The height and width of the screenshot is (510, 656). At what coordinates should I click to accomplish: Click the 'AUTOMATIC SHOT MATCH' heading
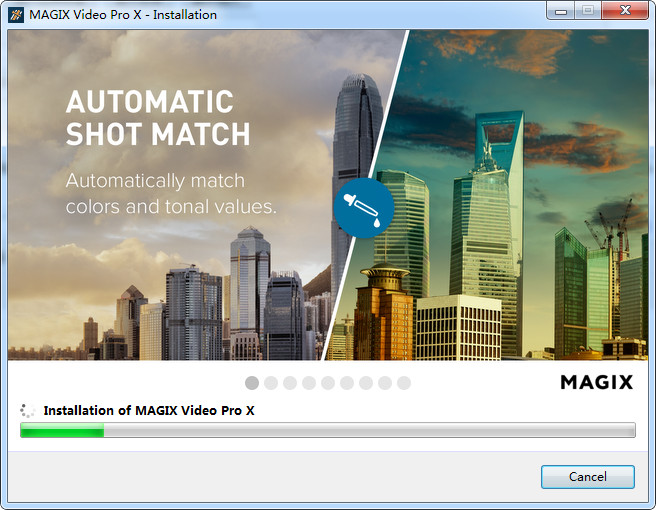[x=158, y=118]
